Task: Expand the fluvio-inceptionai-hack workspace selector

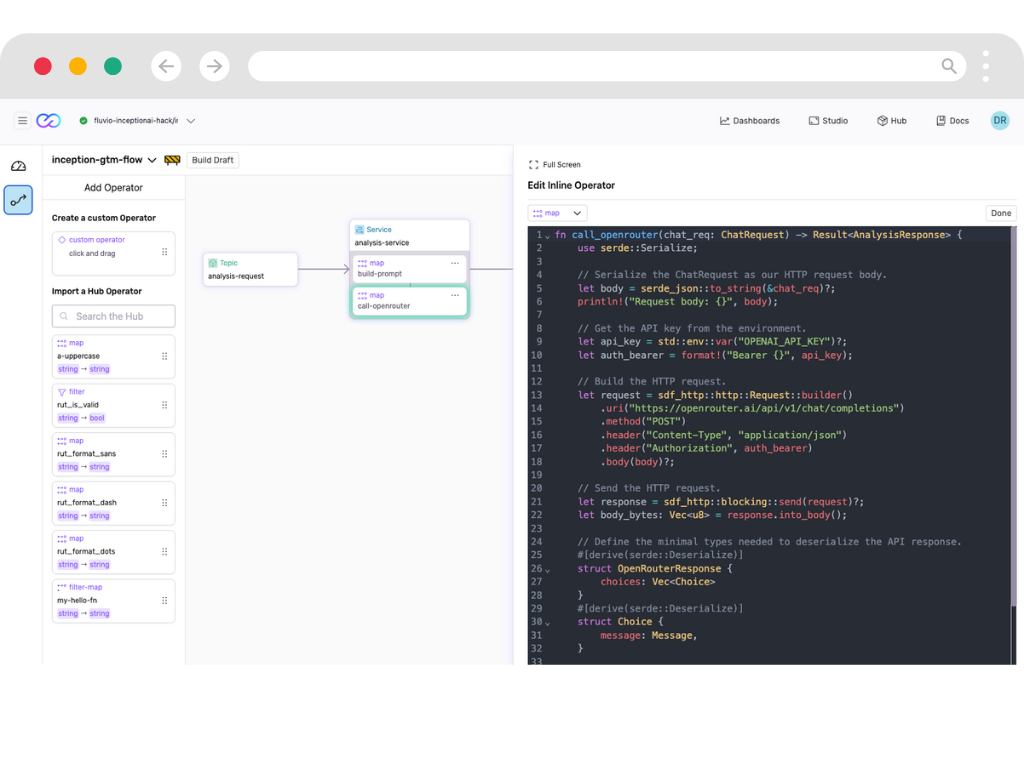Action: (x=190, y=121)
